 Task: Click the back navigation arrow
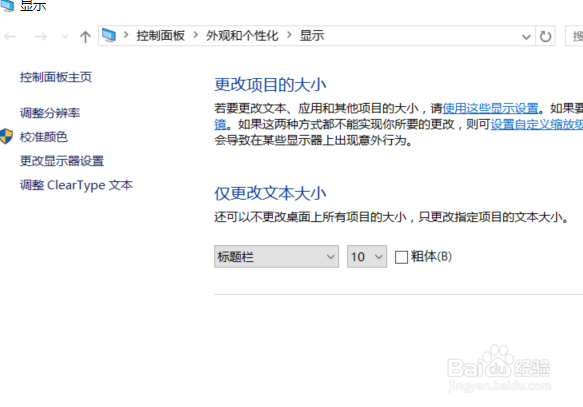[x=10, y=36]
